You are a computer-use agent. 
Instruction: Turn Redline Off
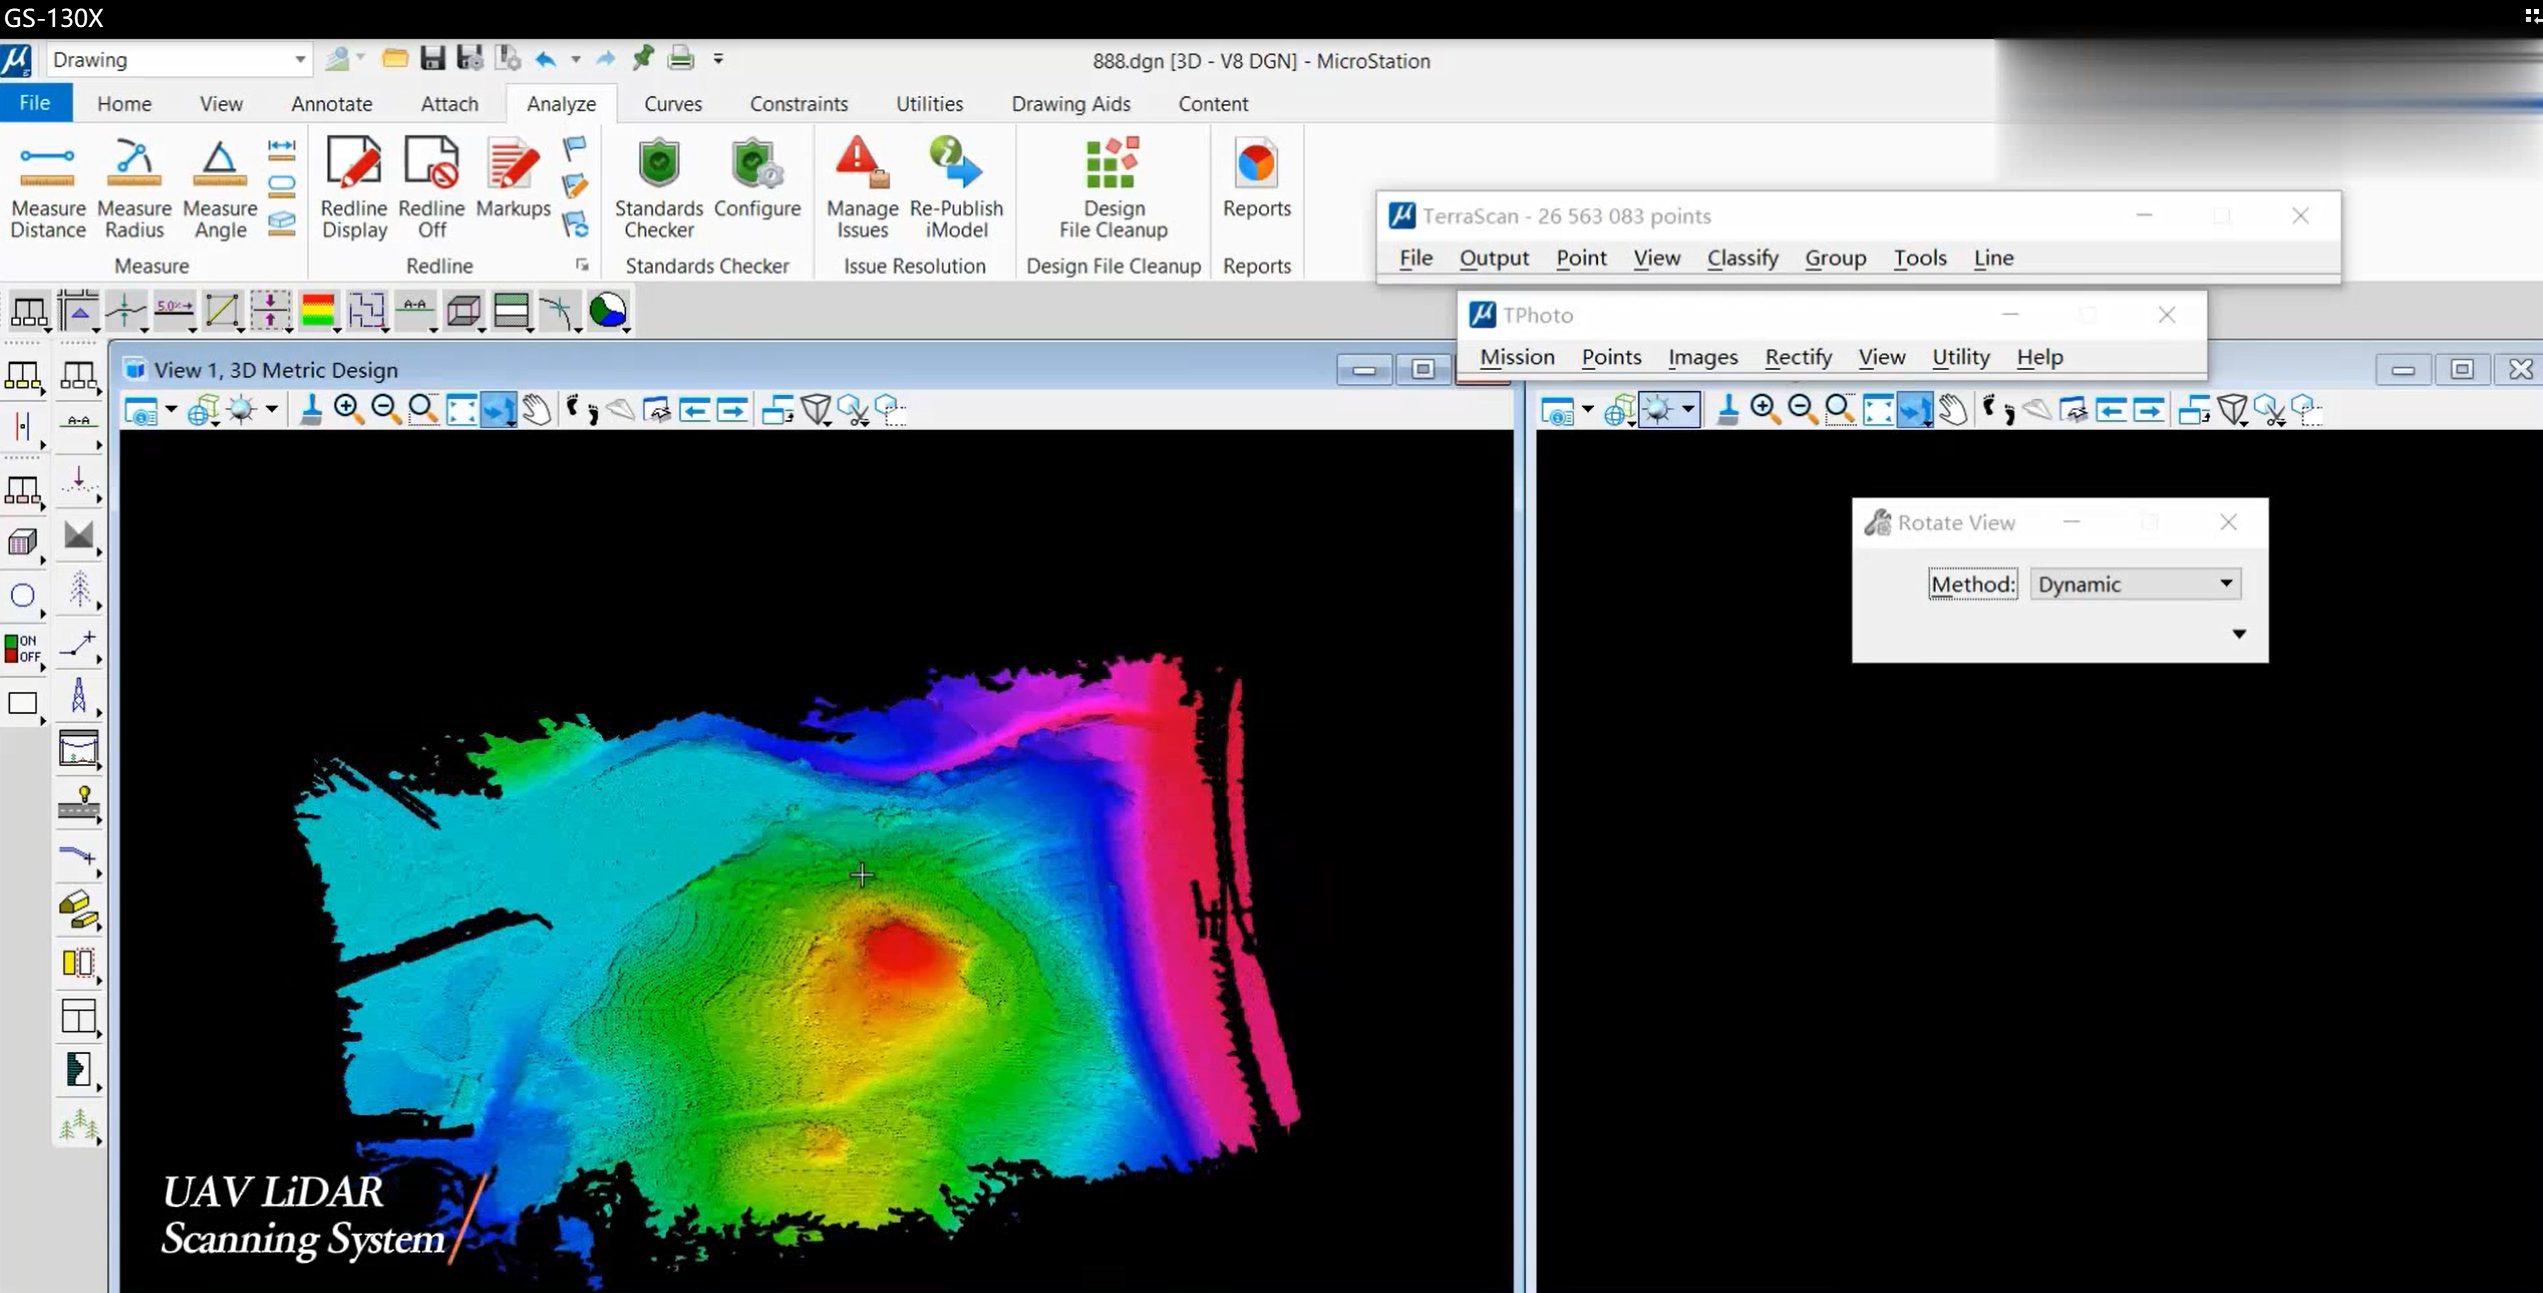tap(432, 188)
